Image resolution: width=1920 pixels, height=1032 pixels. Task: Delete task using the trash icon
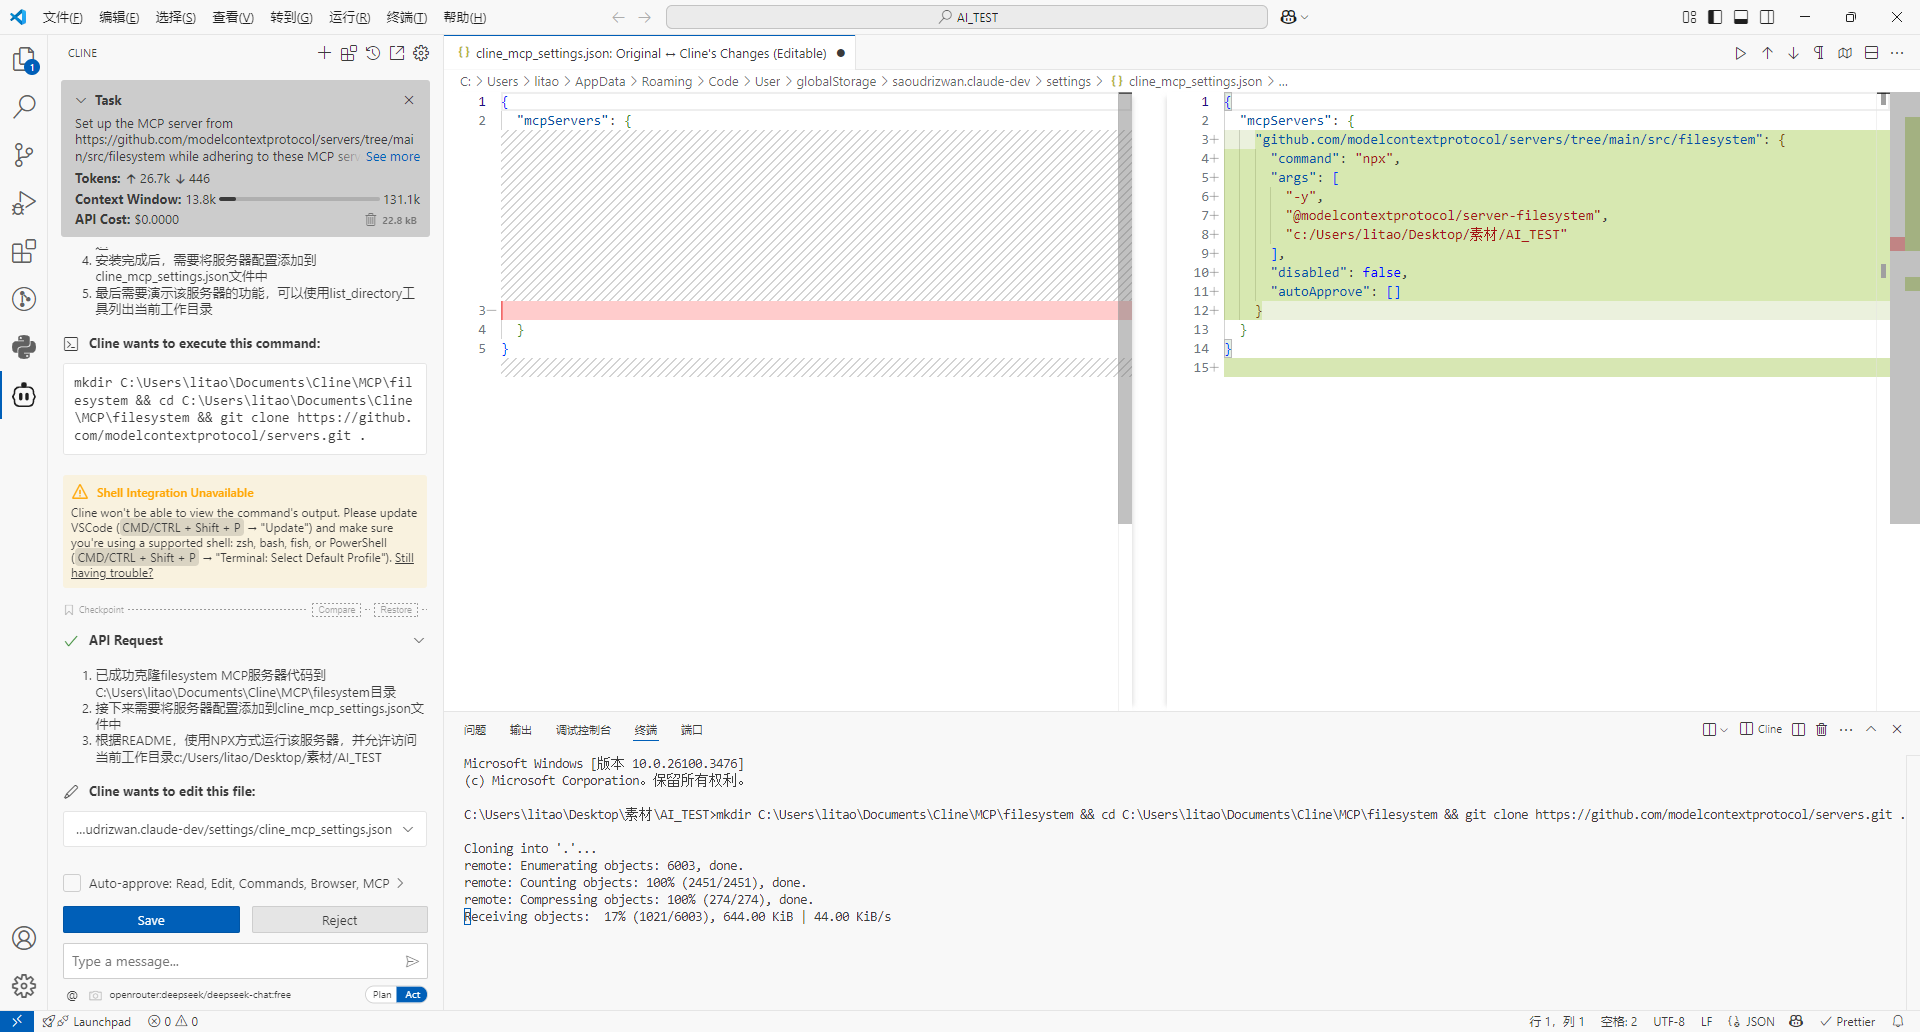[x=371, y=220]
